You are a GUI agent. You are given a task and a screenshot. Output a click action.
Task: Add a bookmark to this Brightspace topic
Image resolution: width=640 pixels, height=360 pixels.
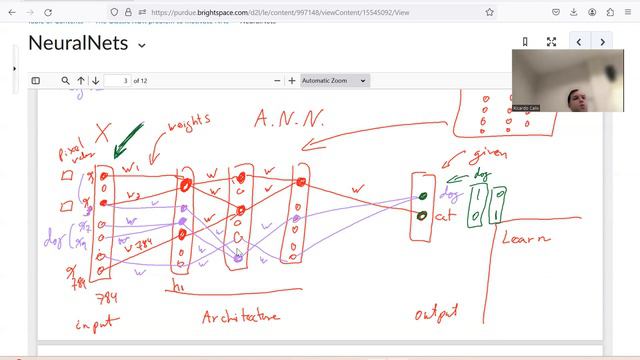pyautogui.click(x=525, y=42)
